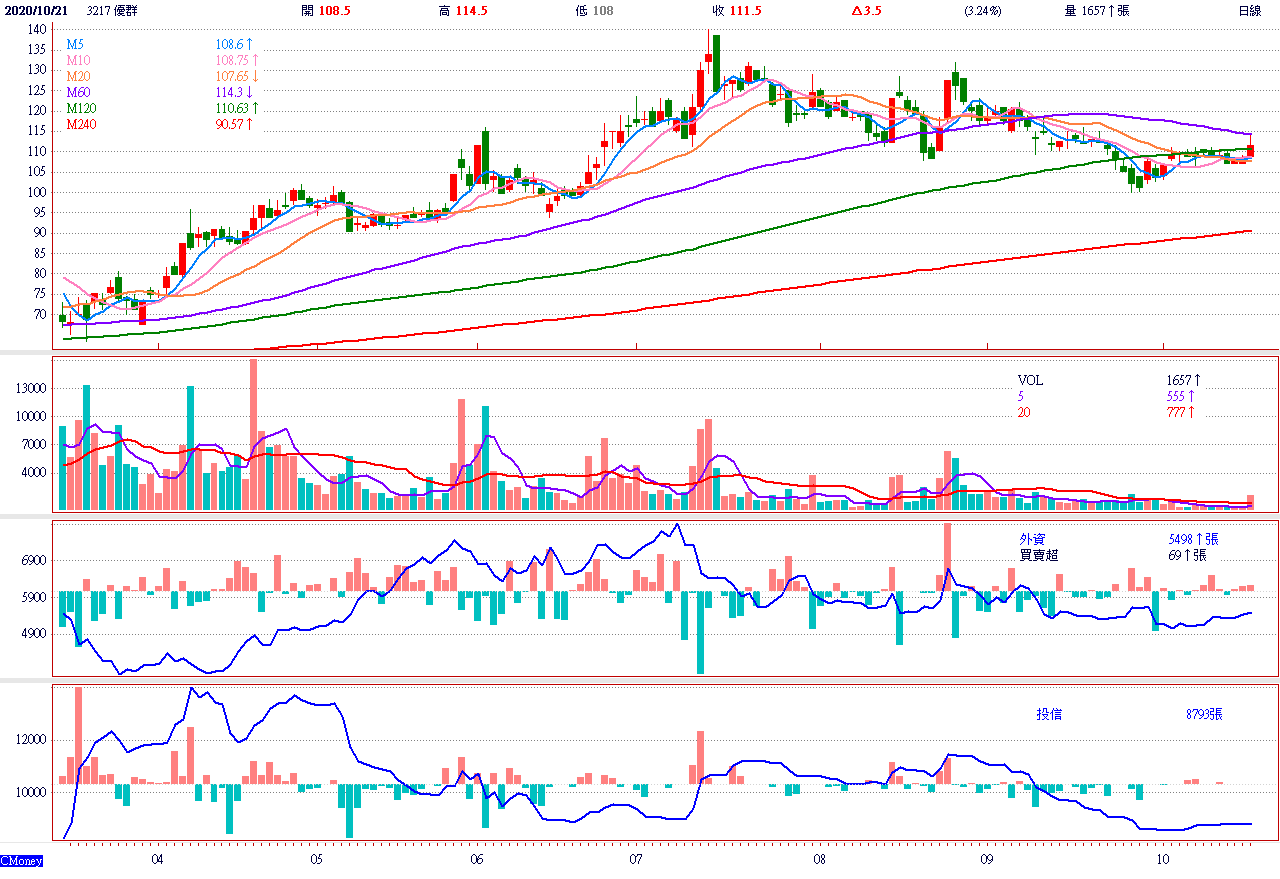
Task: Click the closing price 111.5 value
Action: click(745, 11)
